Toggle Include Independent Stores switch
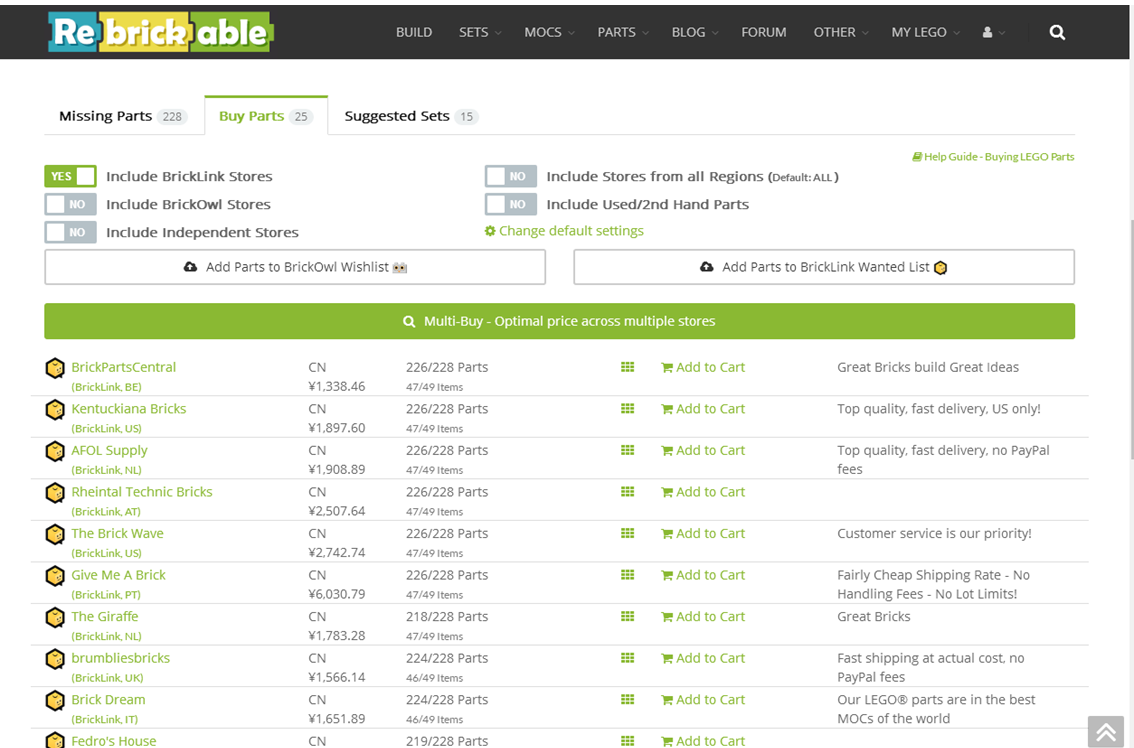The width and height of the screenshot is (1134, 748). (x=70, y=232)
